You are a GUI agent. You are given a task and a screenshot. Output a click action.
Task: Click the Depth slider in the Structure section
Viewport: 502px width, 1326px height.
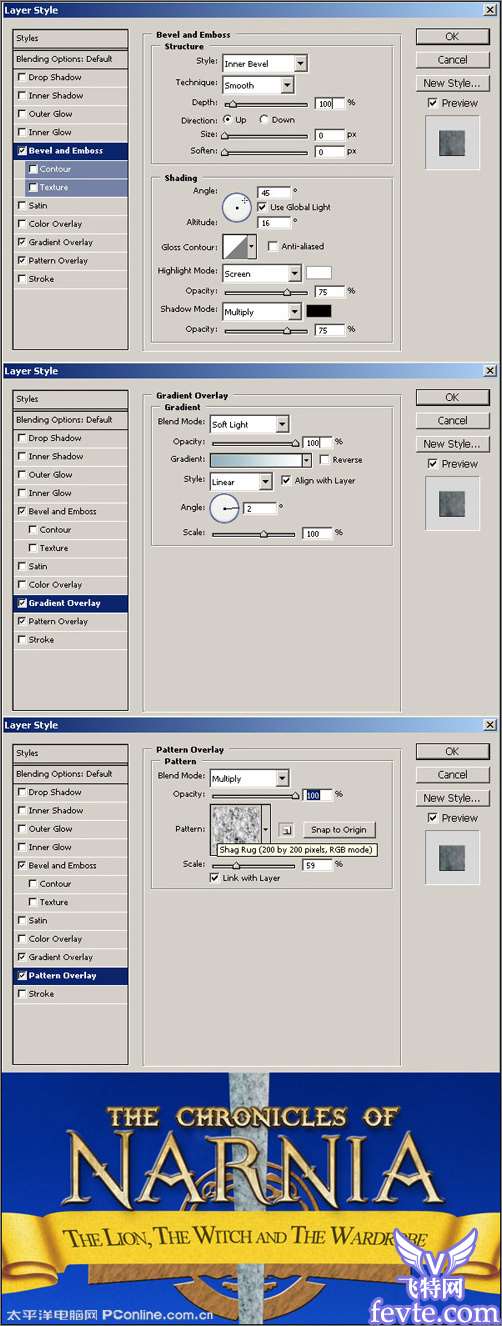coord(265,103)
